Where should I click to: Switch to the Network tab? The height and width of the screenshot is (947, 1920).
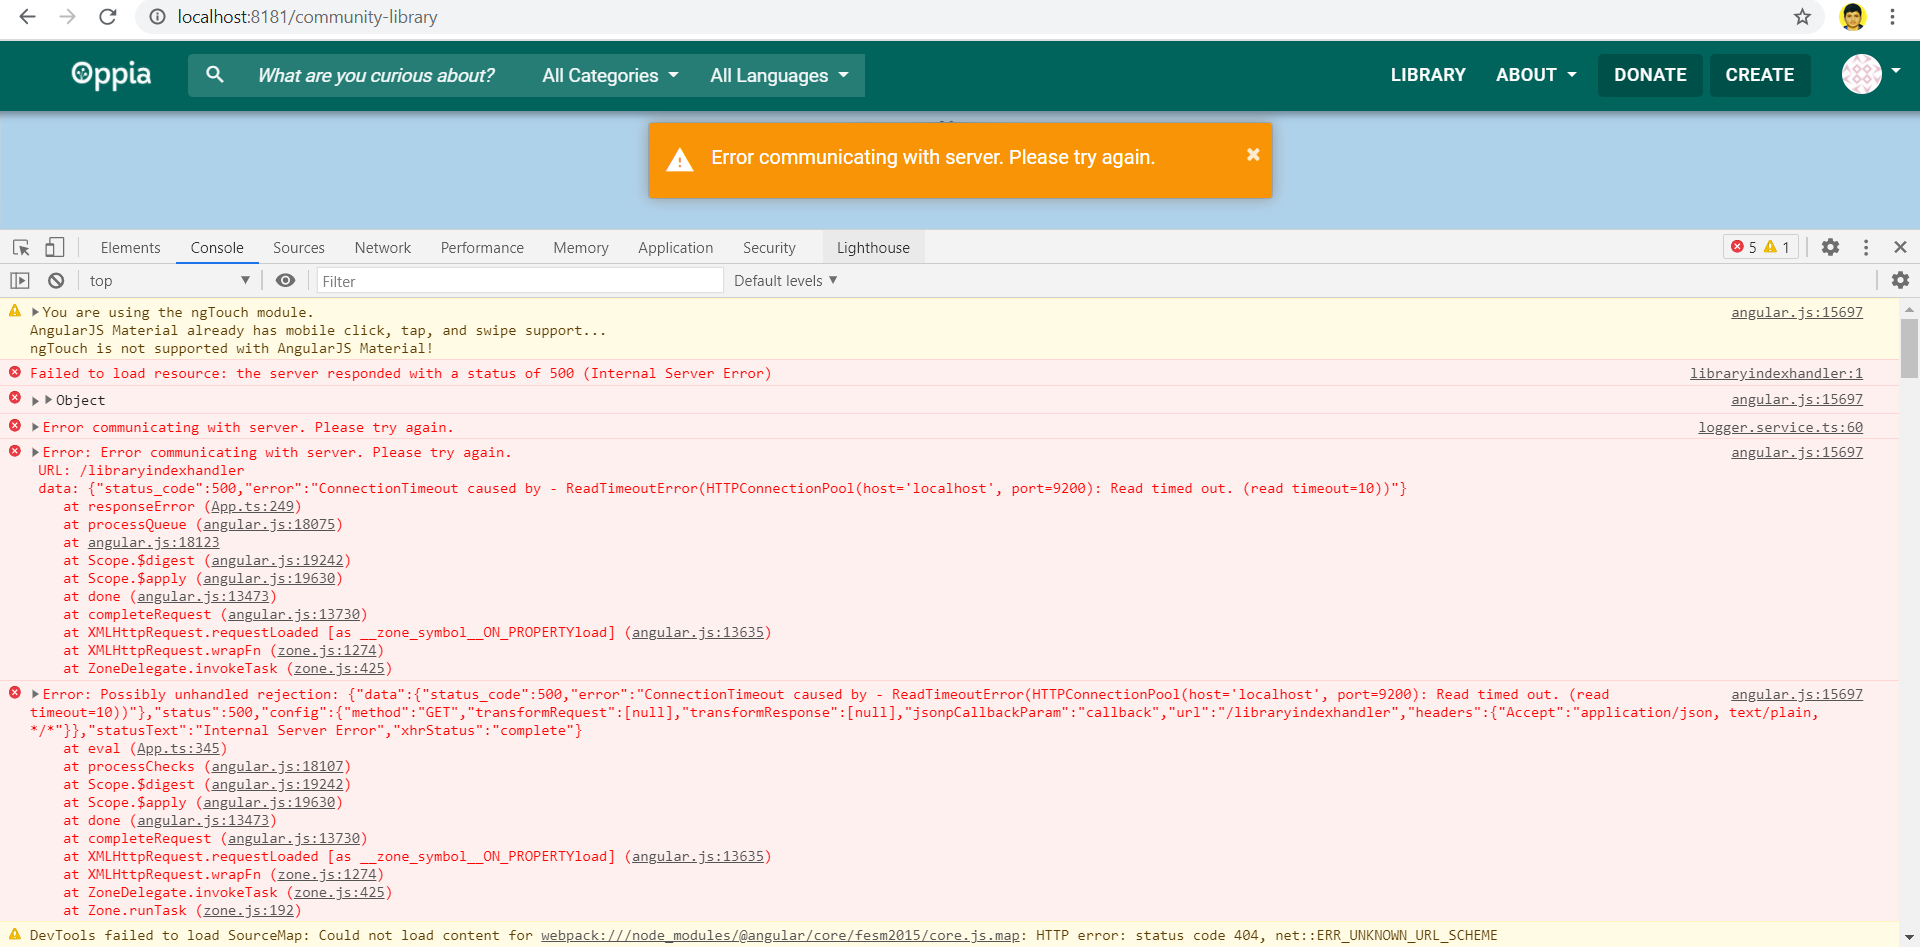(x=382, y=248)
